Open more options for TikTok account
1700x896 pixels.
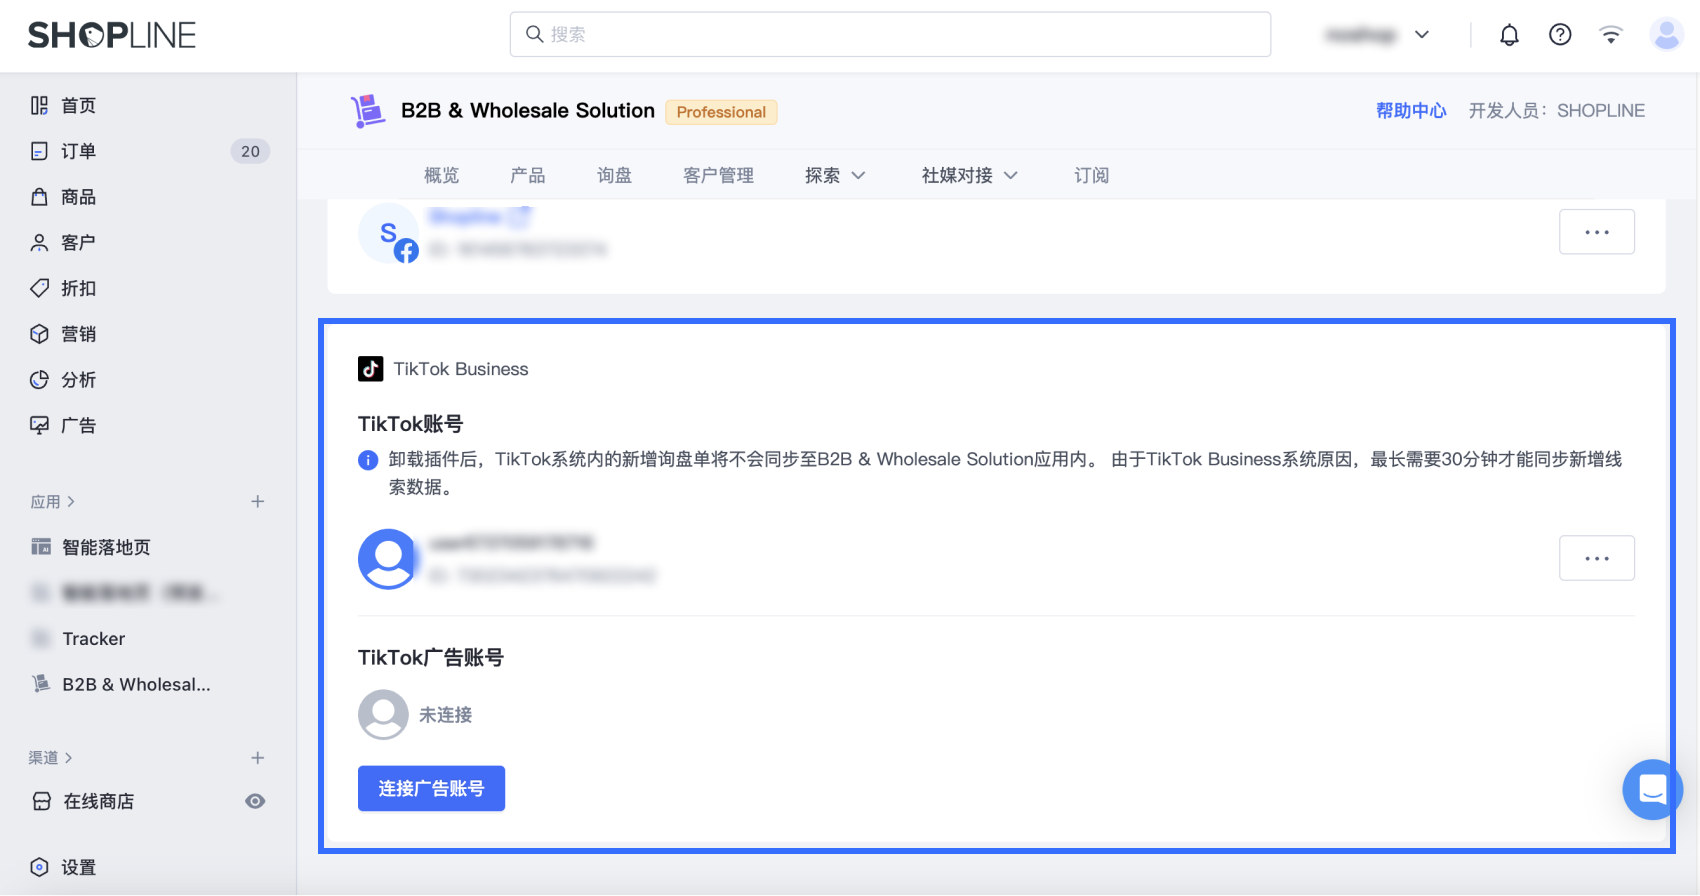(x=1597, y=558)
